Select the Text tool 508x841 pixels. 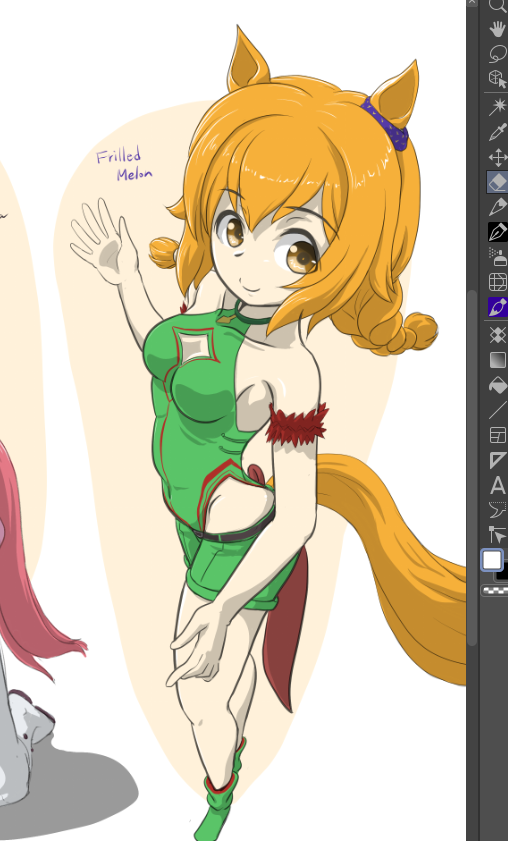498,485
